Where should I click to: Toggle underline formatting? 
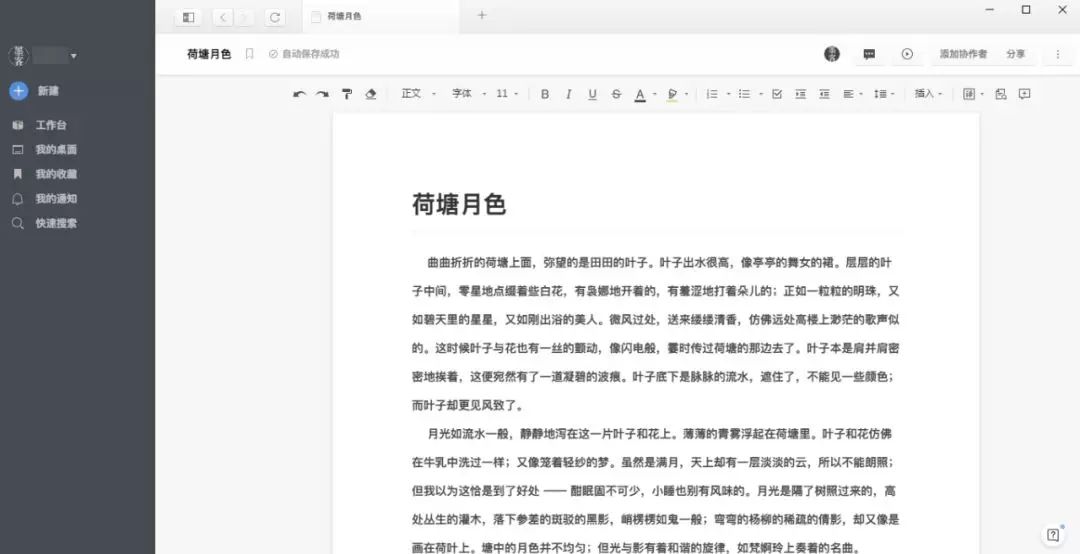(x=592, y=94)
